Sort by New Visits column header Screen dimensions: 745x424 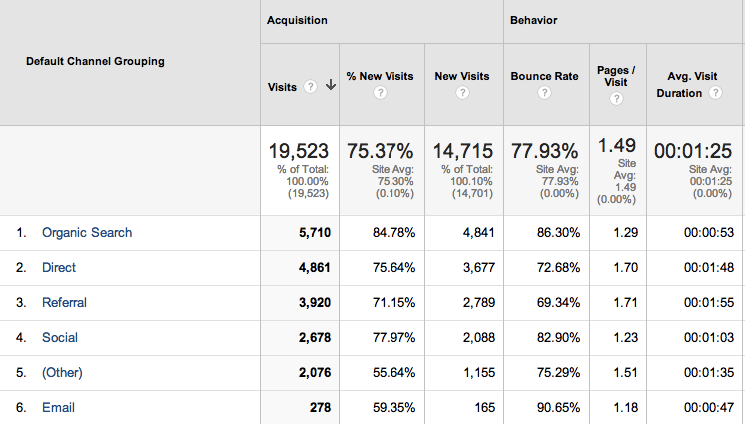[x=462, y=76]
